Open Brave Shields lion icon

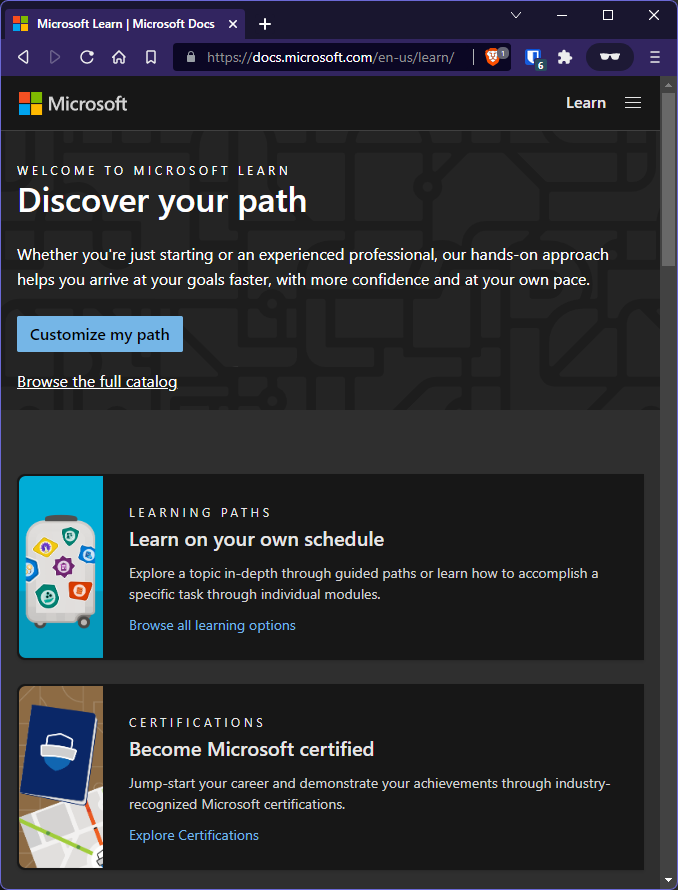493,57
